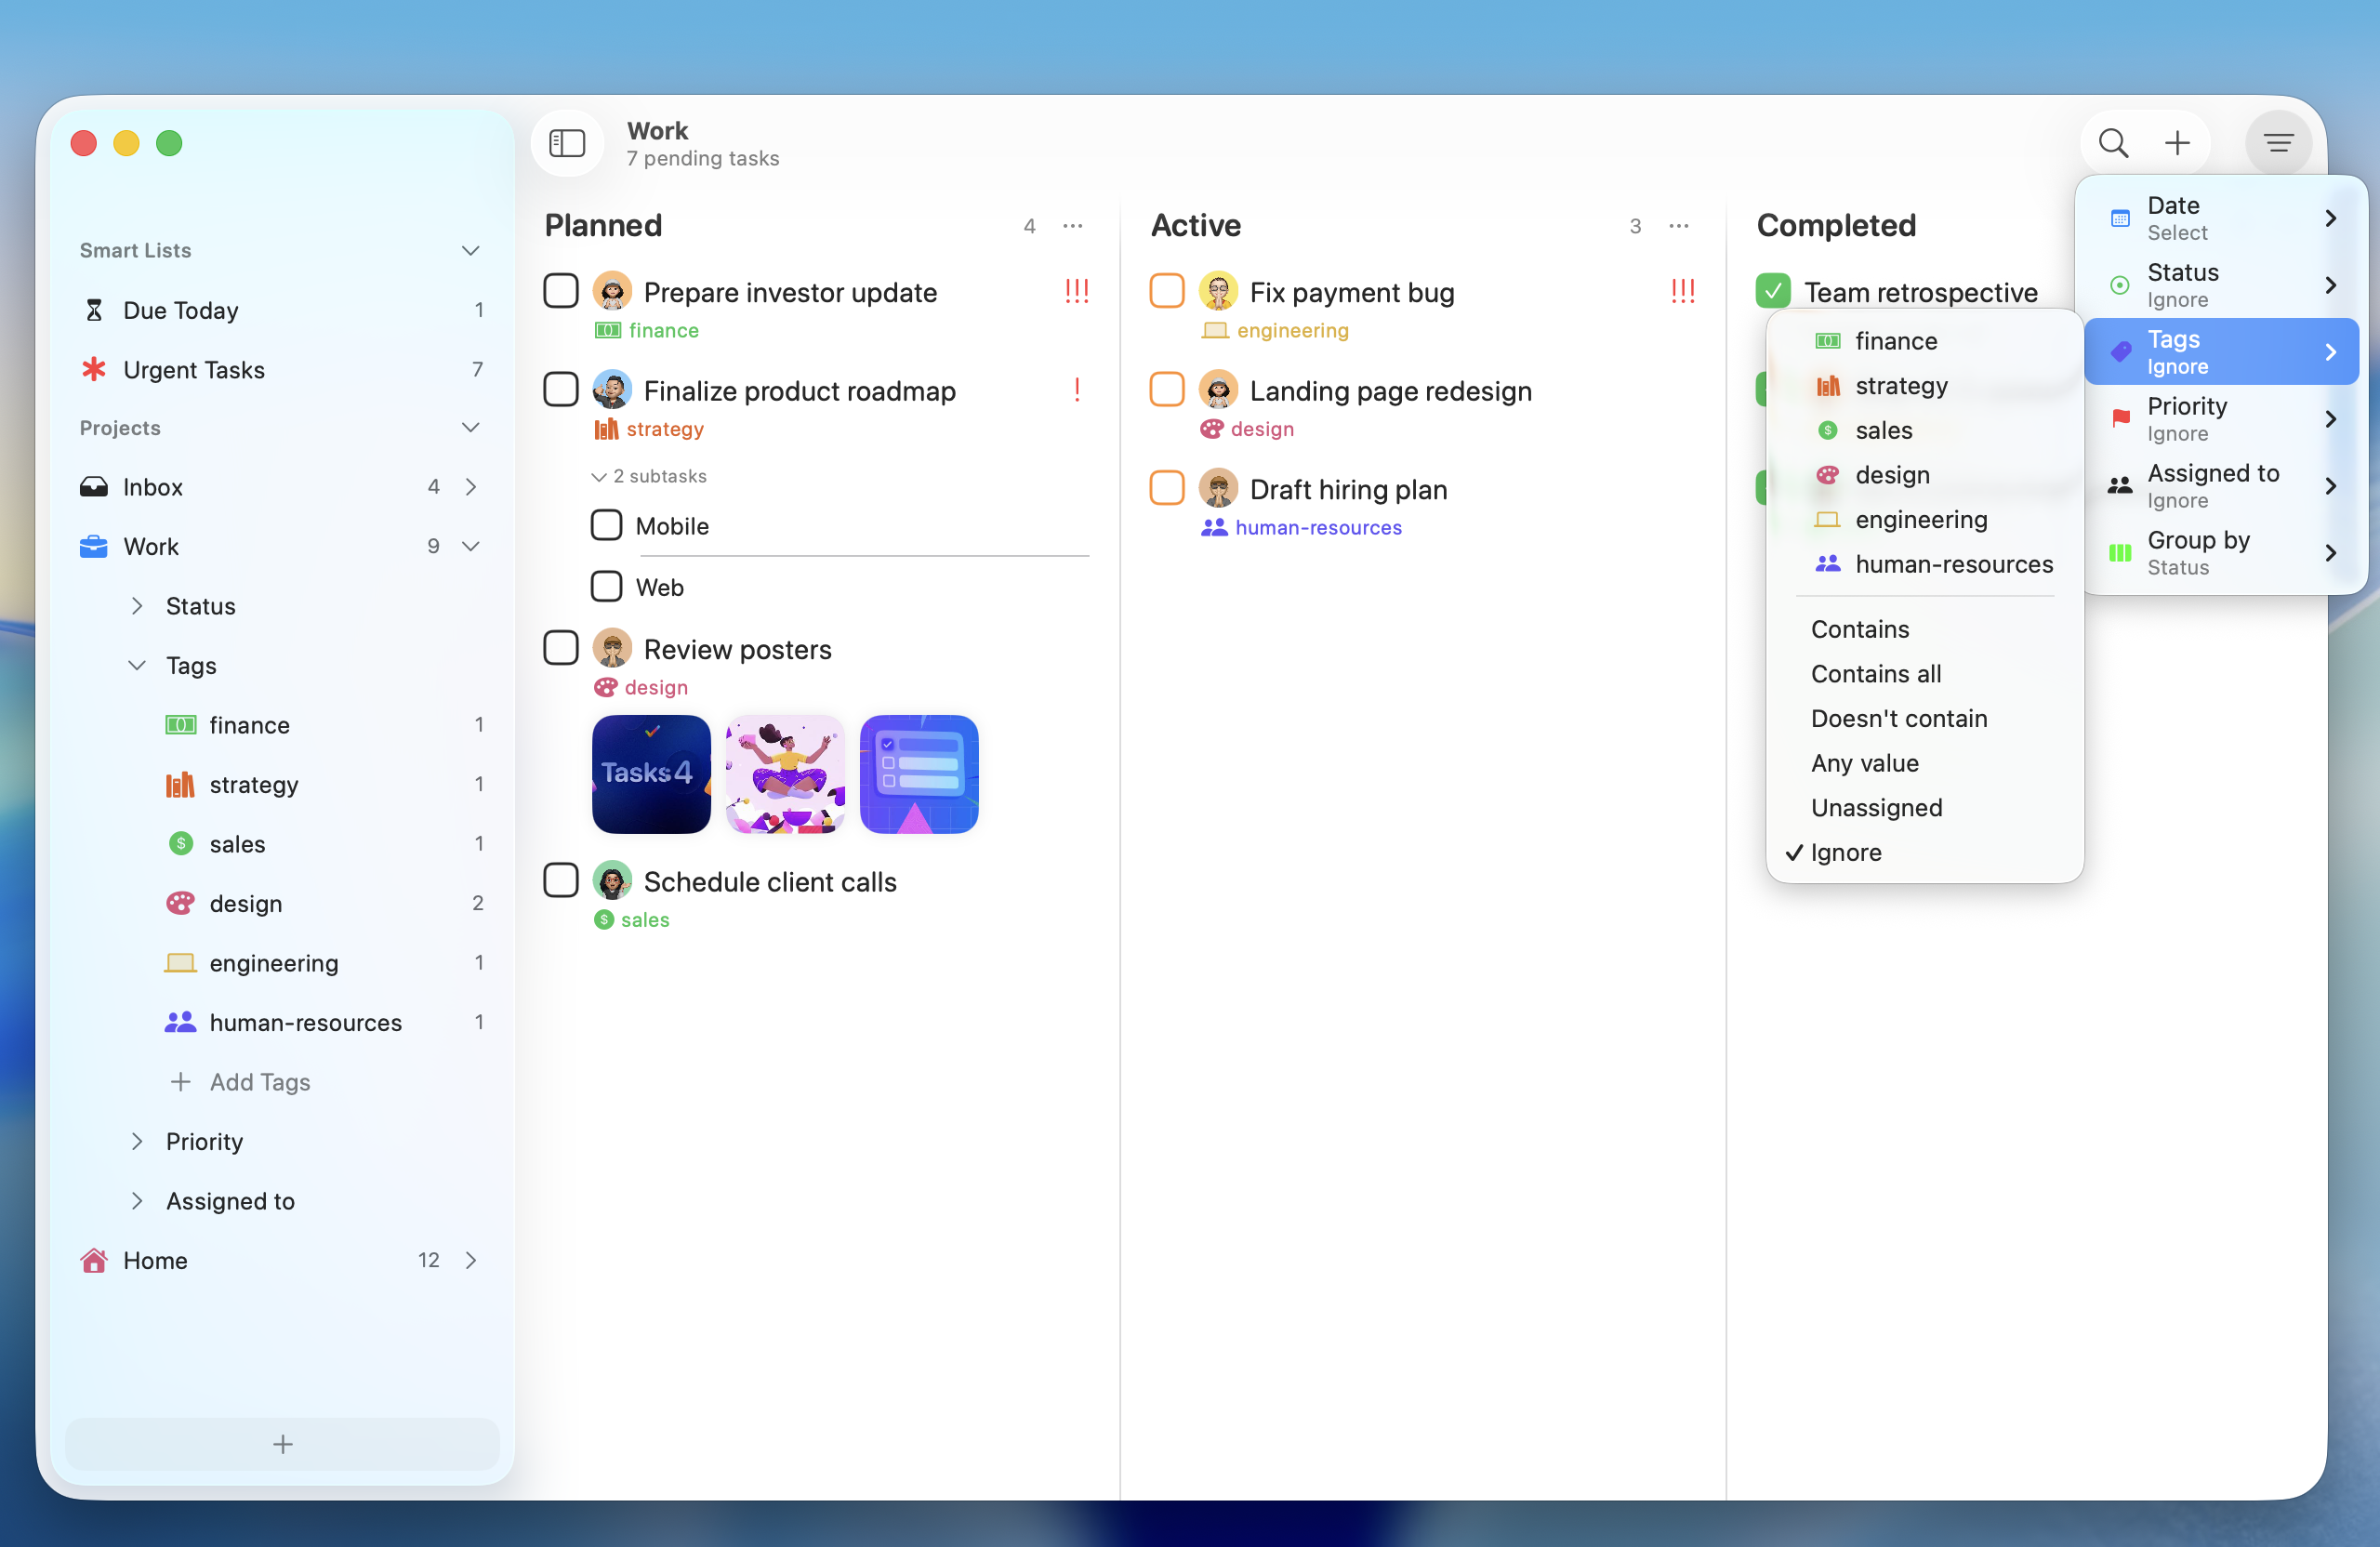Mark Fix payment bug as done
Image resolution: width=2380 pixels, height=1547 pixels.
click(x=1166, y=291)
